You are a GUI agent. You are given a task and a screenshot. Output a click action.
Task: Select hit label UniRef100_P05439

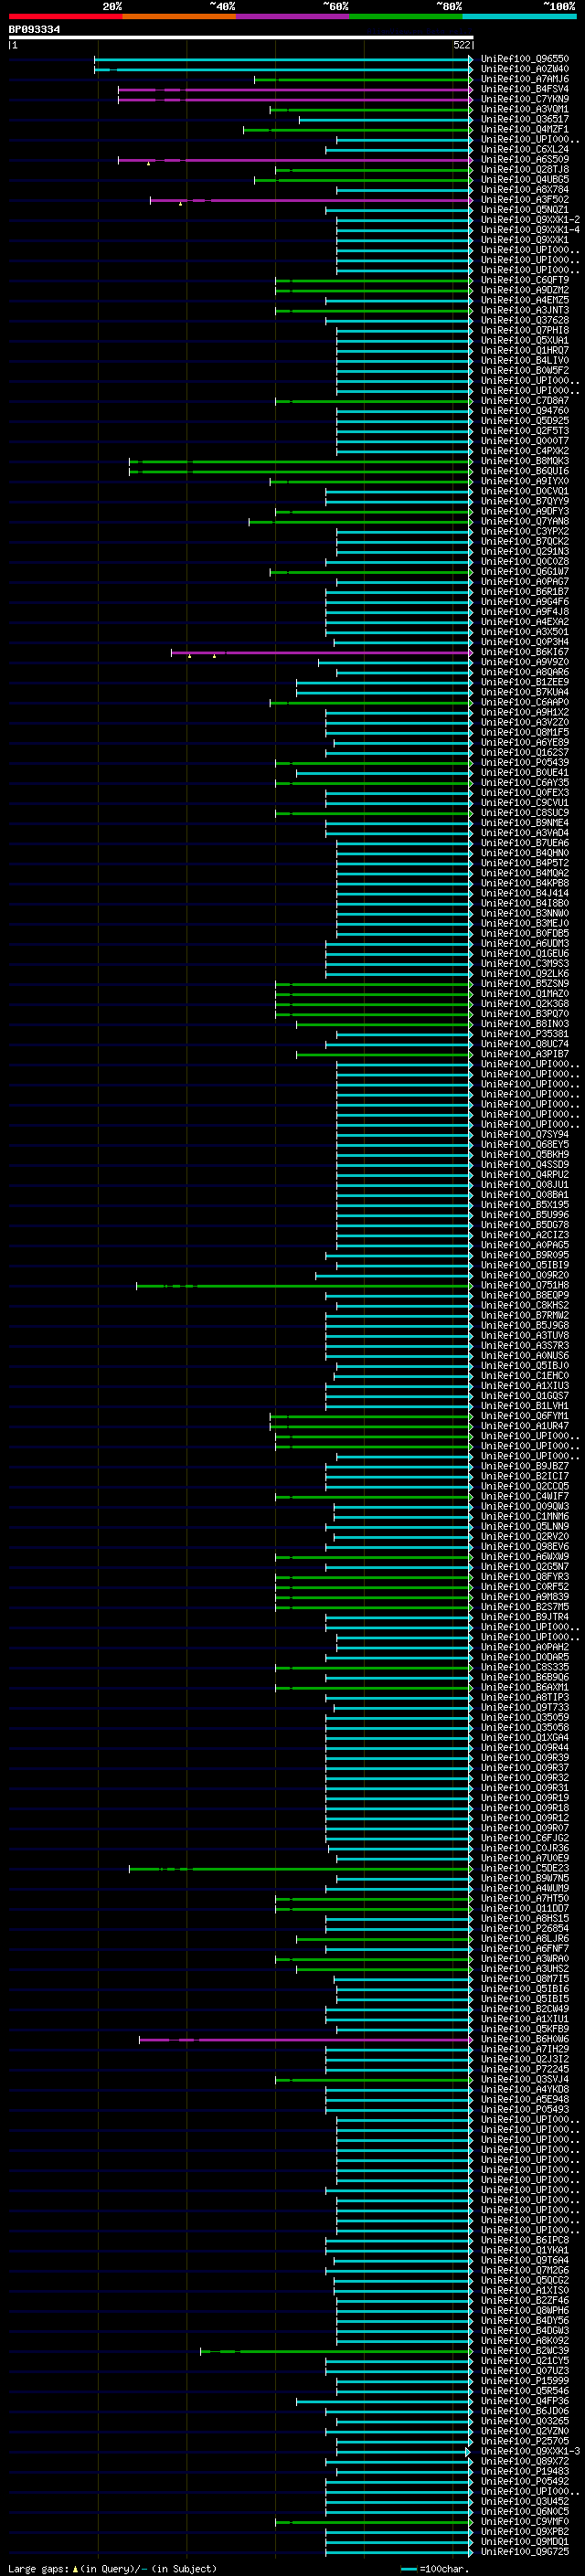[x=524, y=762]
